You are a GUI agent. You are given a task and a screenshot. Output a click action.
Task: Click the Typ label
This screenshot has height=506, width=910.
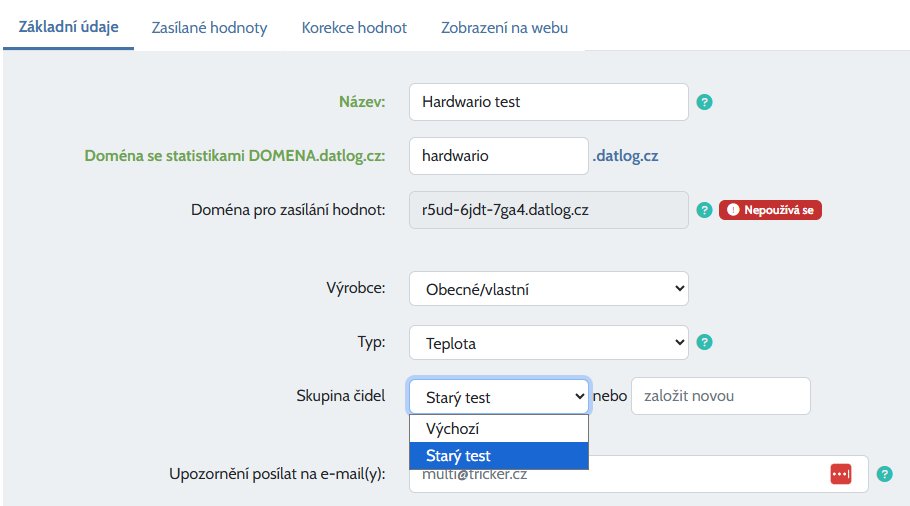tap(371, 342)
